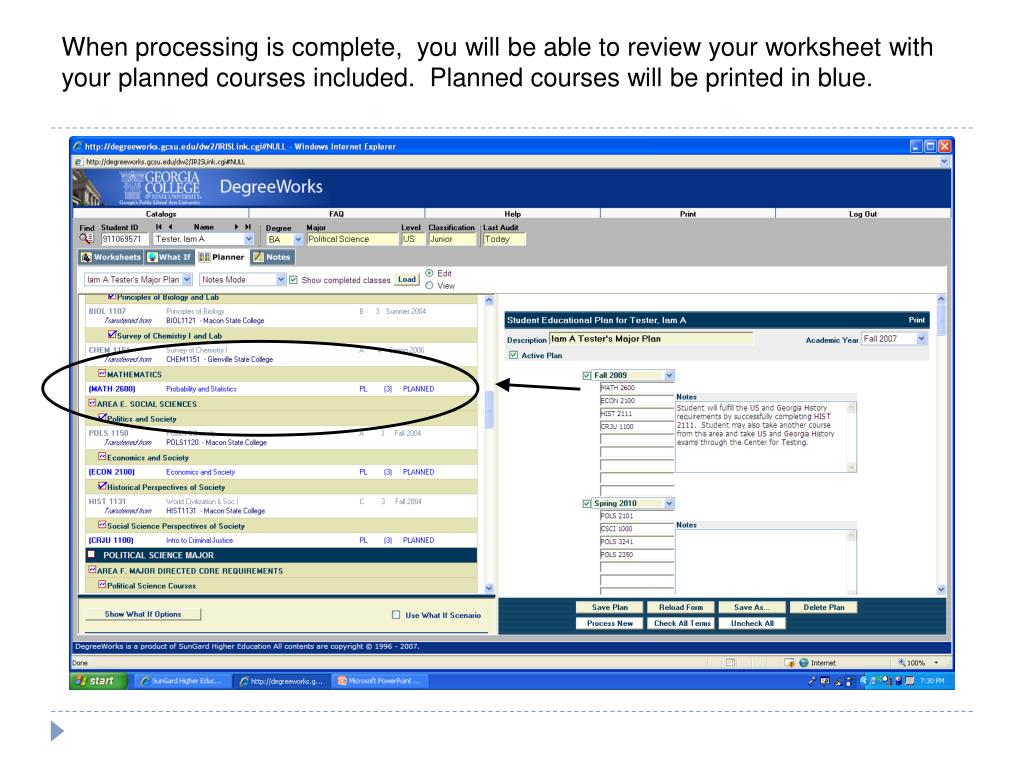Open the Degree BA dropdown
This screenshot has width=1024, height=768.
298,240
